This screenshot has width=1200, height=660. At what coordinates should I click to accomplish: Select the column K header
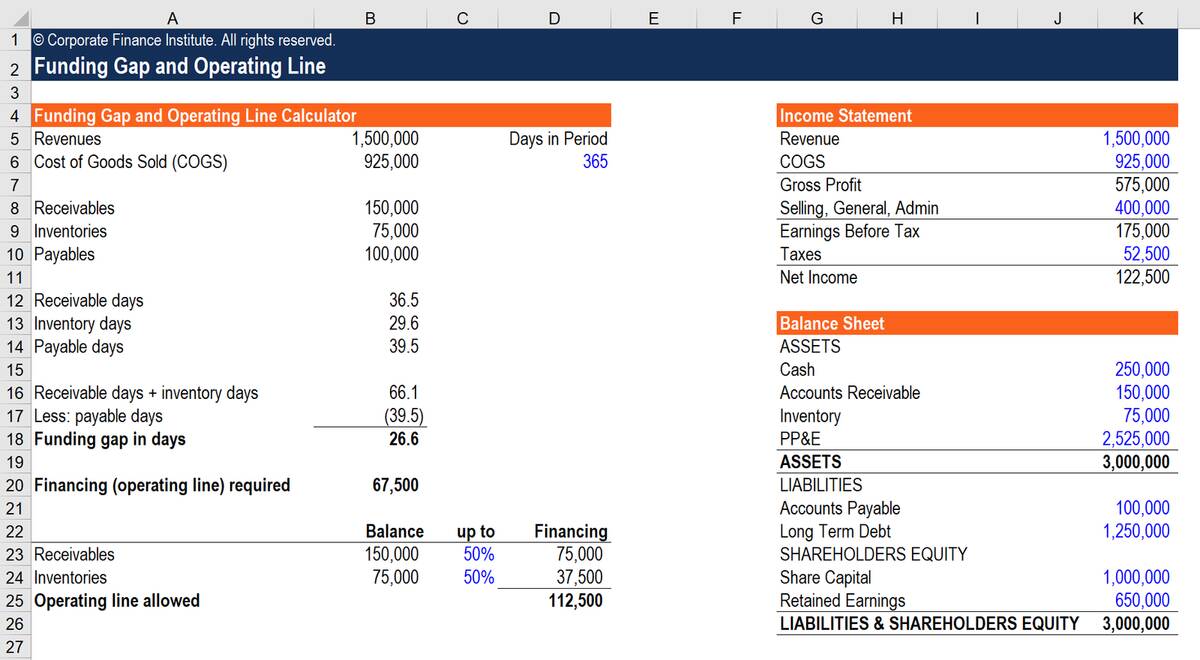point(1137,15)
